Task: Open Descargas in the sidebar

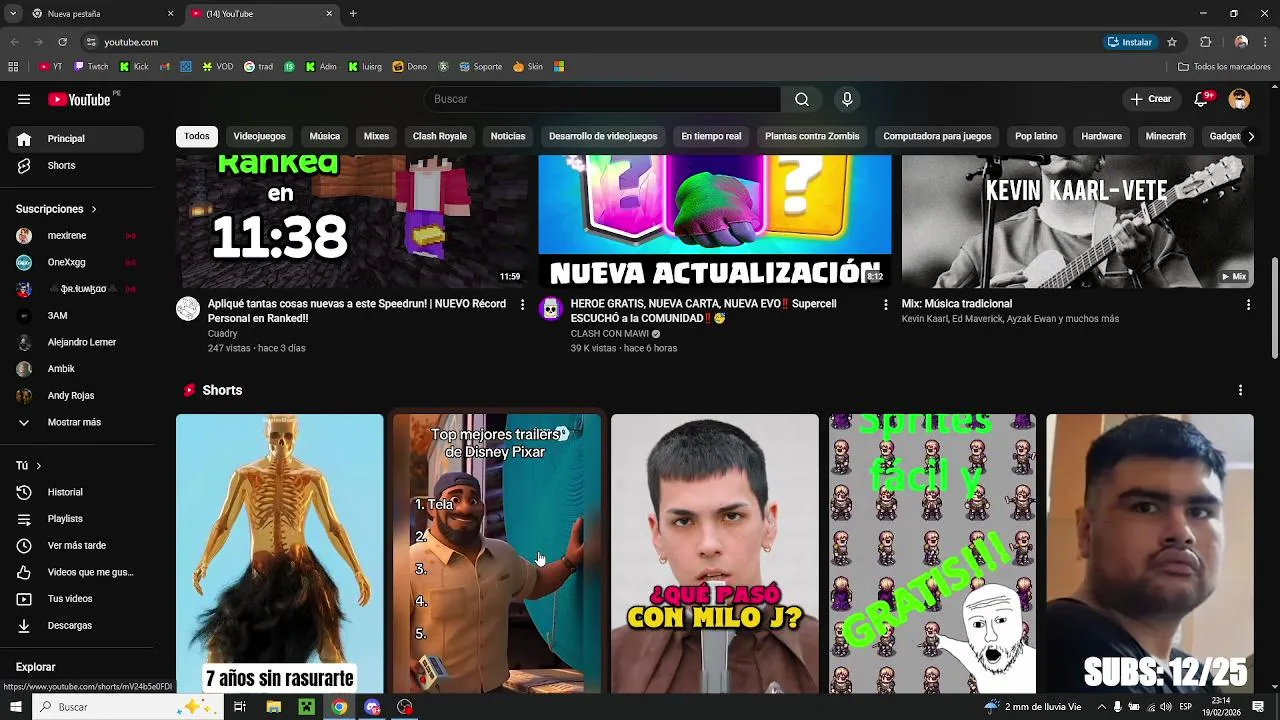Action: 78,625
